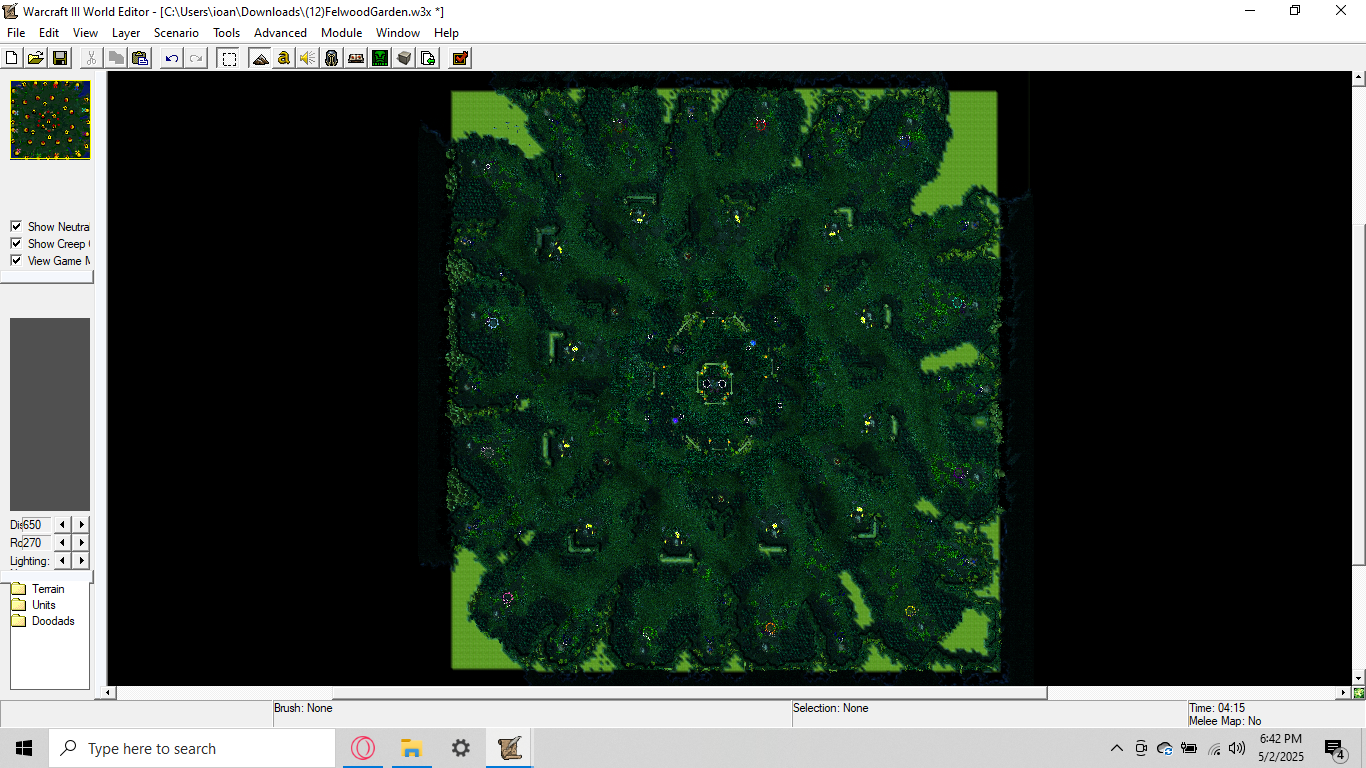Increase camera rotation with right arrow

(x=82, y=543)
